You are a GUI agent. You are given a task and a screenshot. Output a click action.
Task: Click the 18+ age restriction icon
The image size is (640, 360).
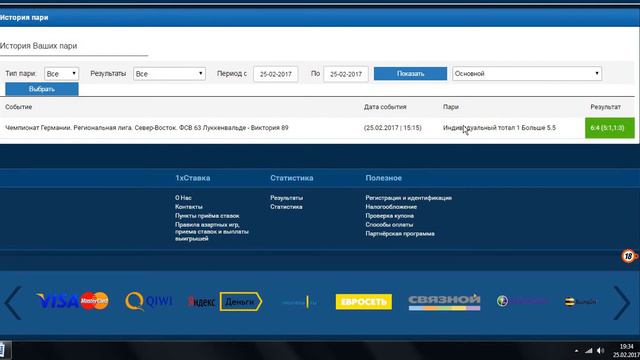pos(629,256)
